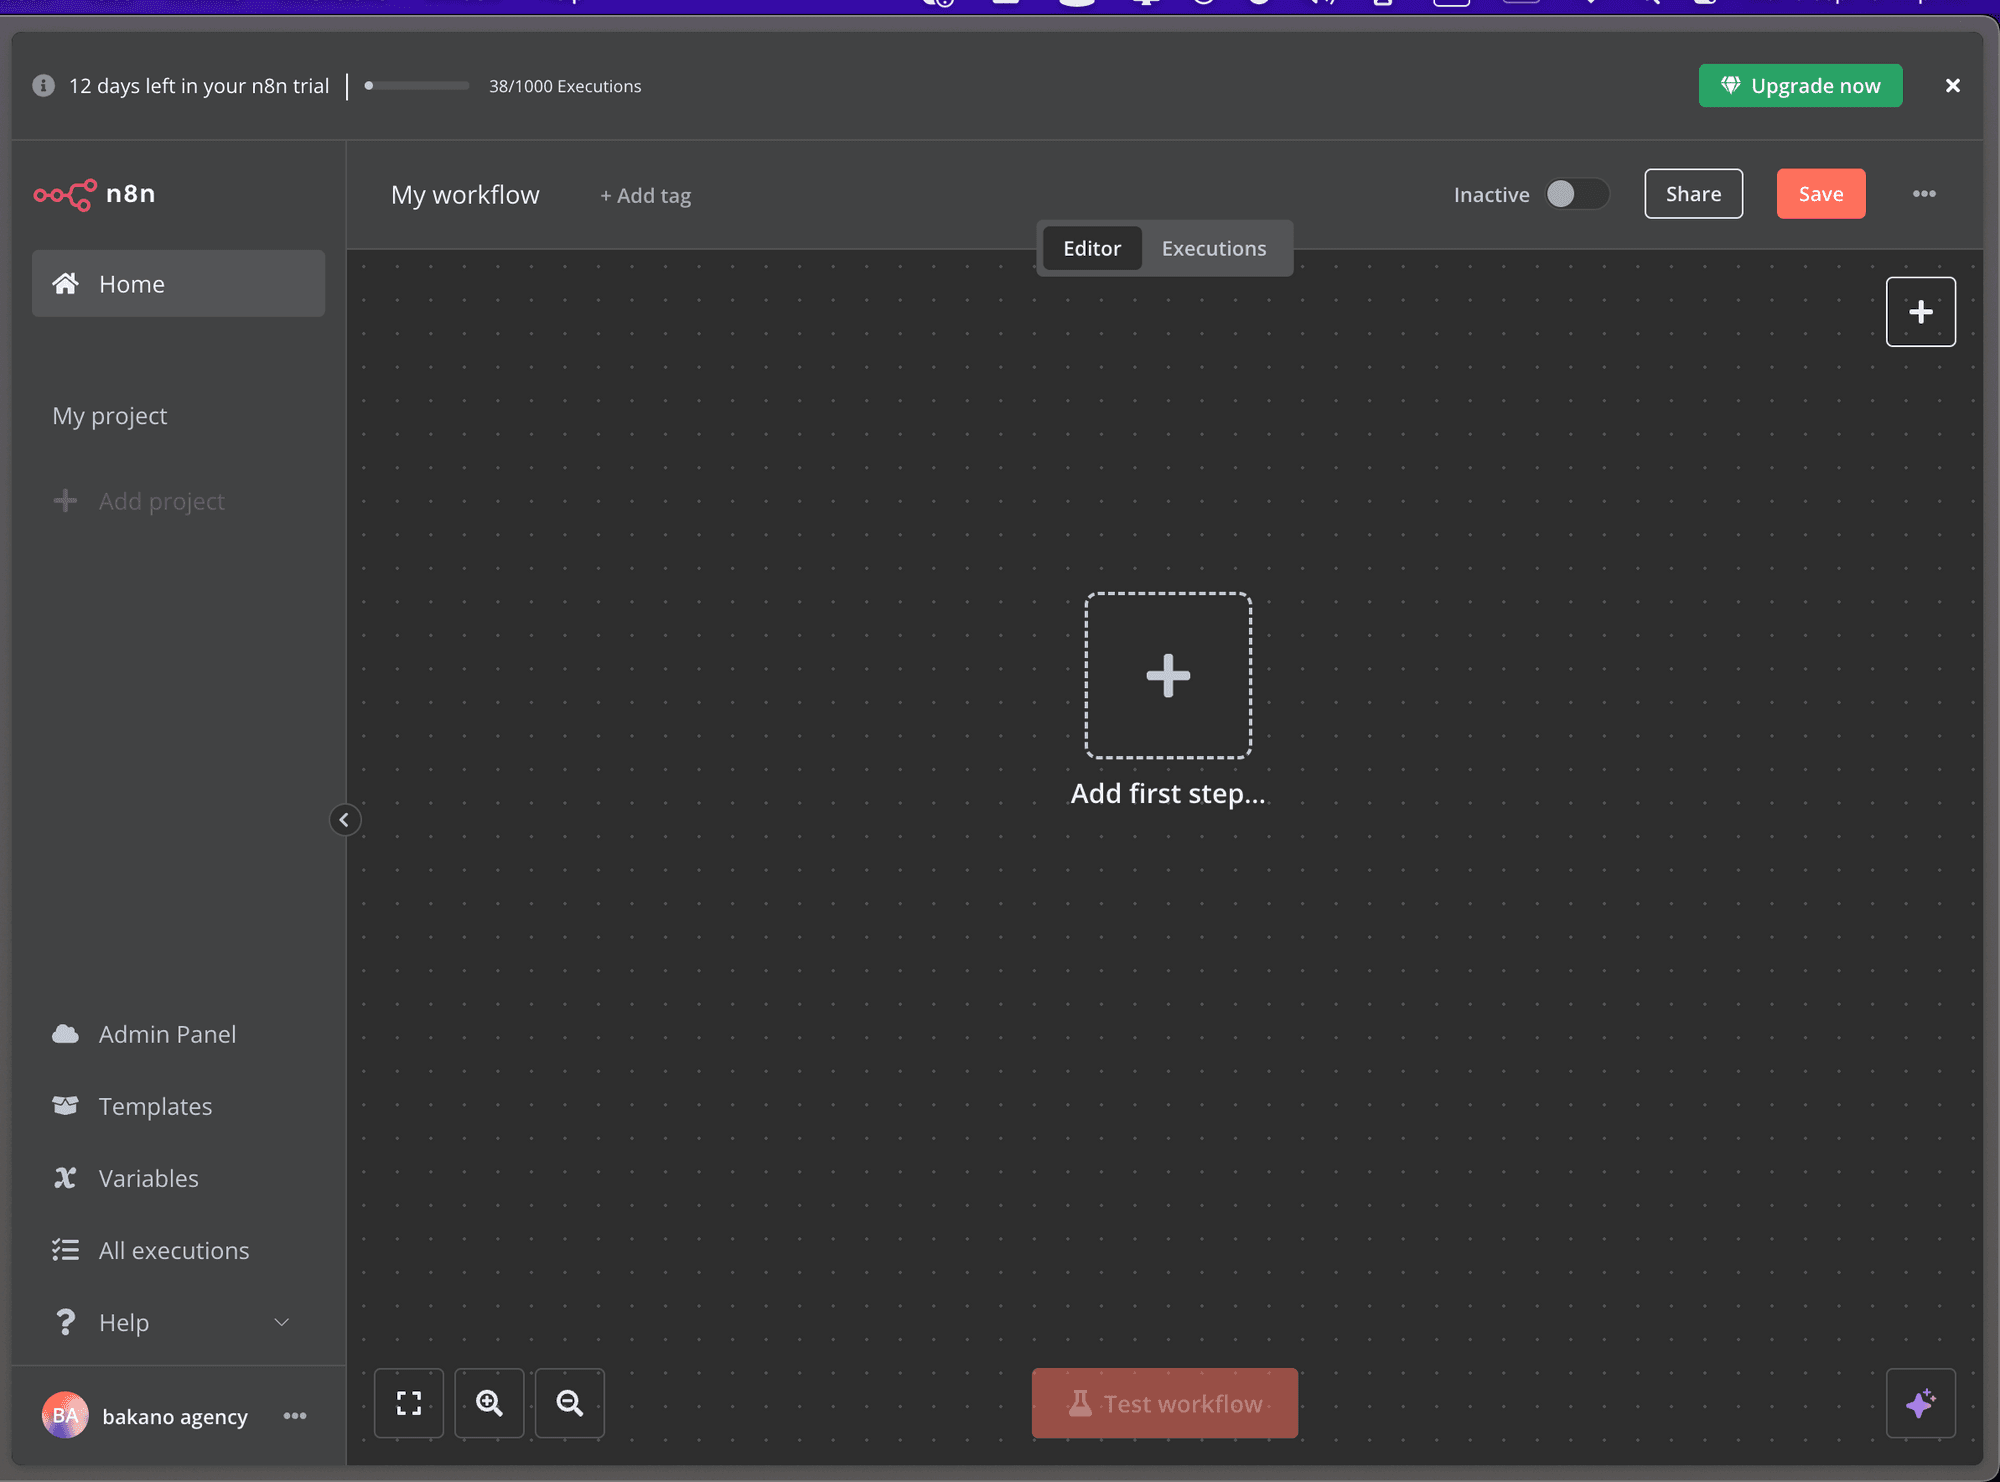Viewport: 2000px width, 1482px height.
Task: Click the n8n logo icon
Action: click(65, 194)
